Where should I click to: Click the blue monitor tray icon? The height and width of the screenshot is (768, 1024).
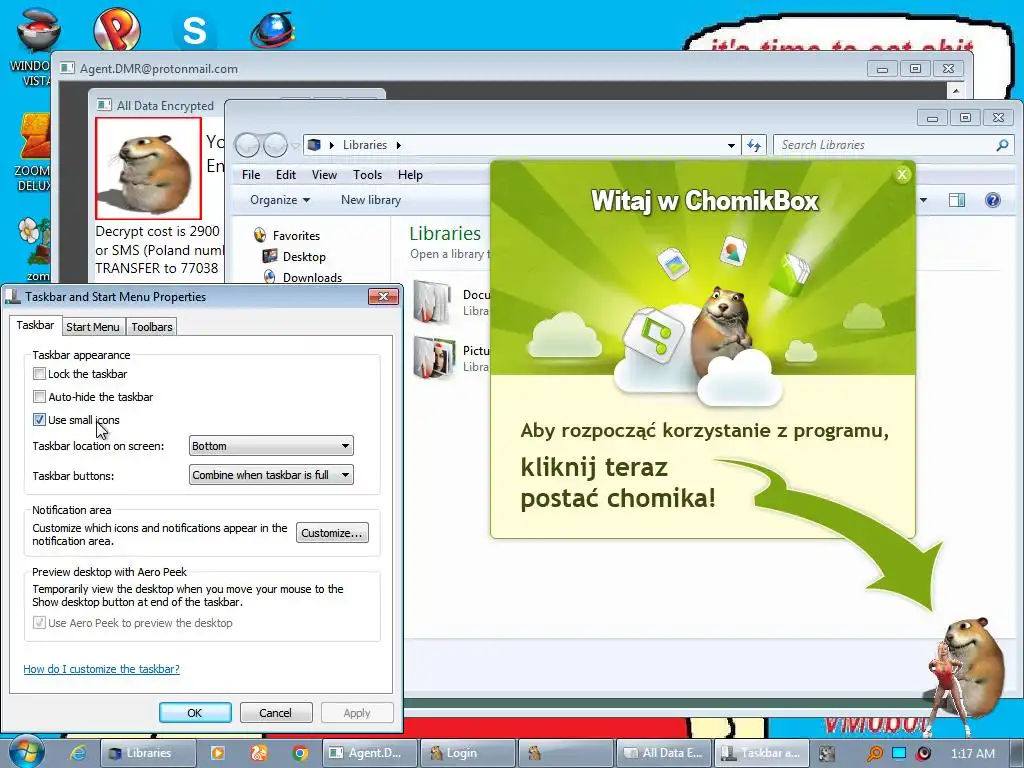pyautogui.click(x=899, y=753)
